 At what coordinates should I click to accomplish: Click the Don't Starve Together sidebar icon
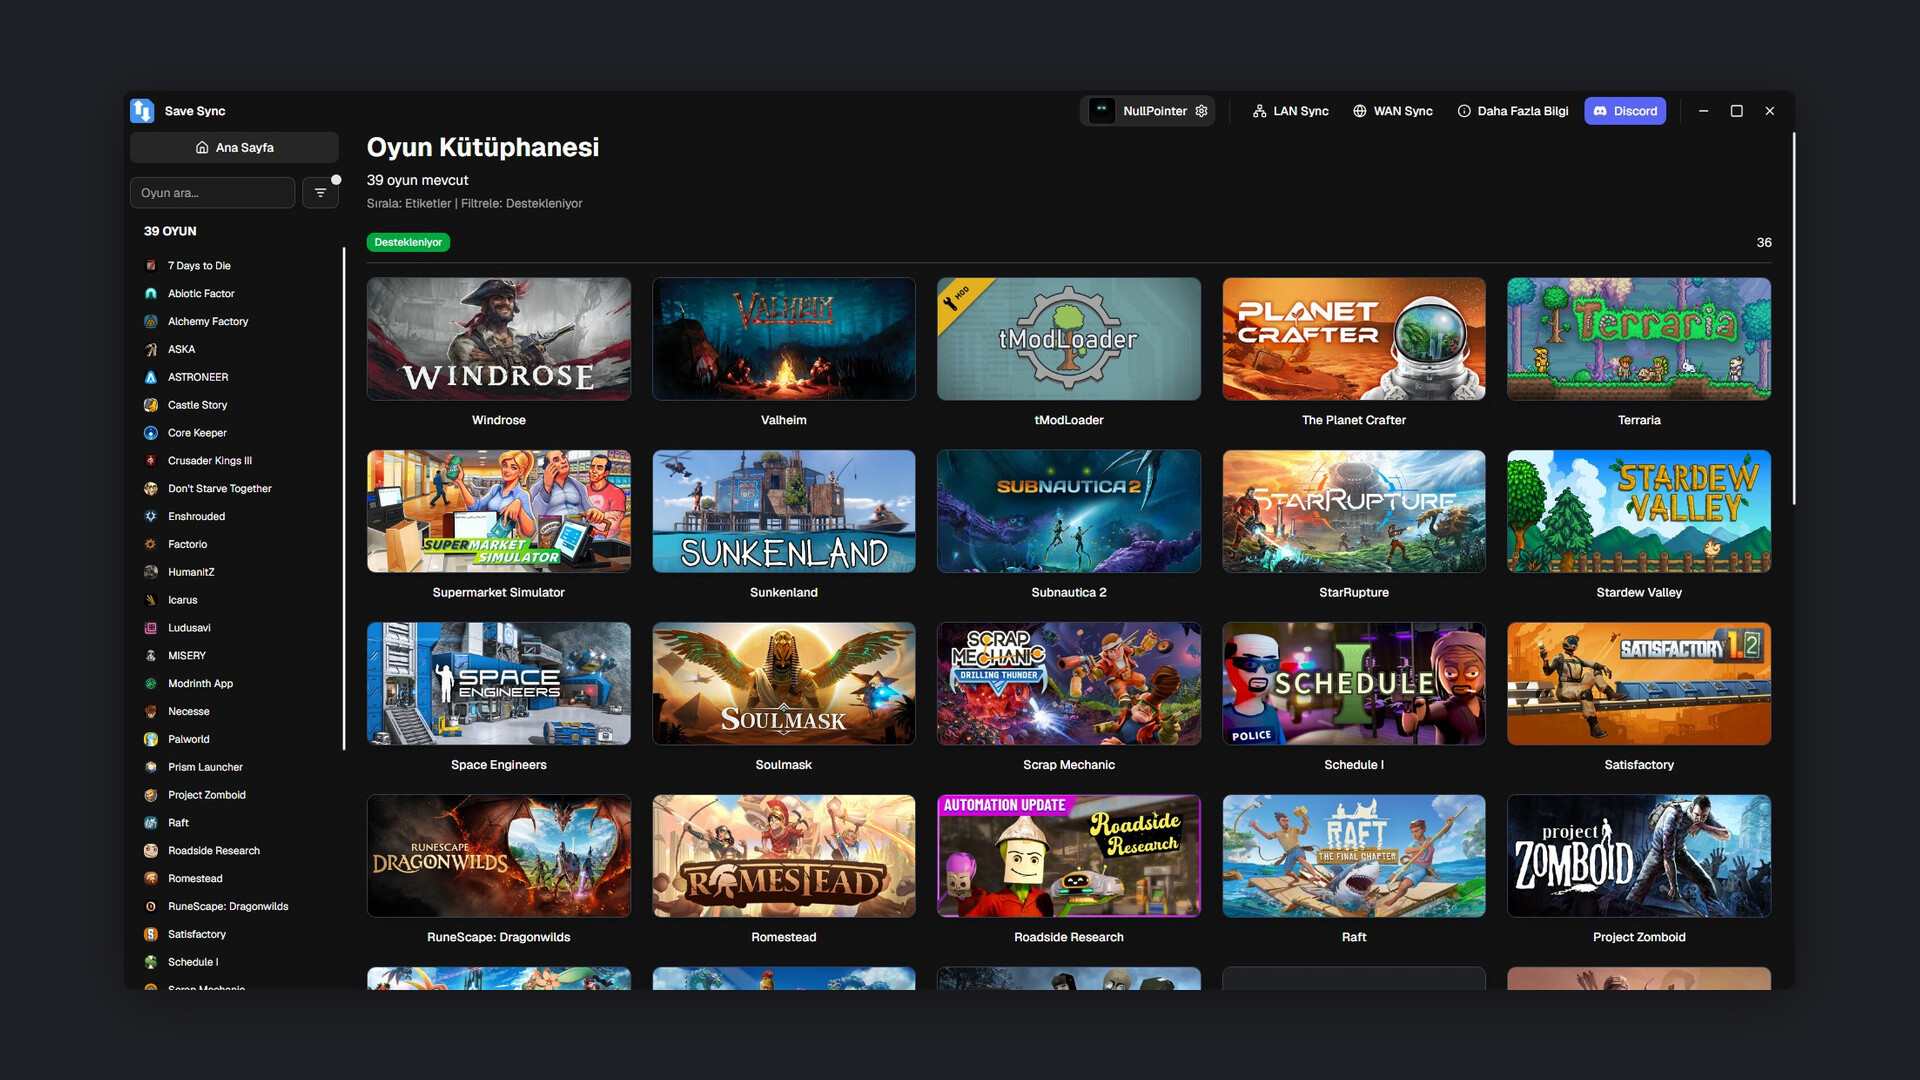coord(151,489)
